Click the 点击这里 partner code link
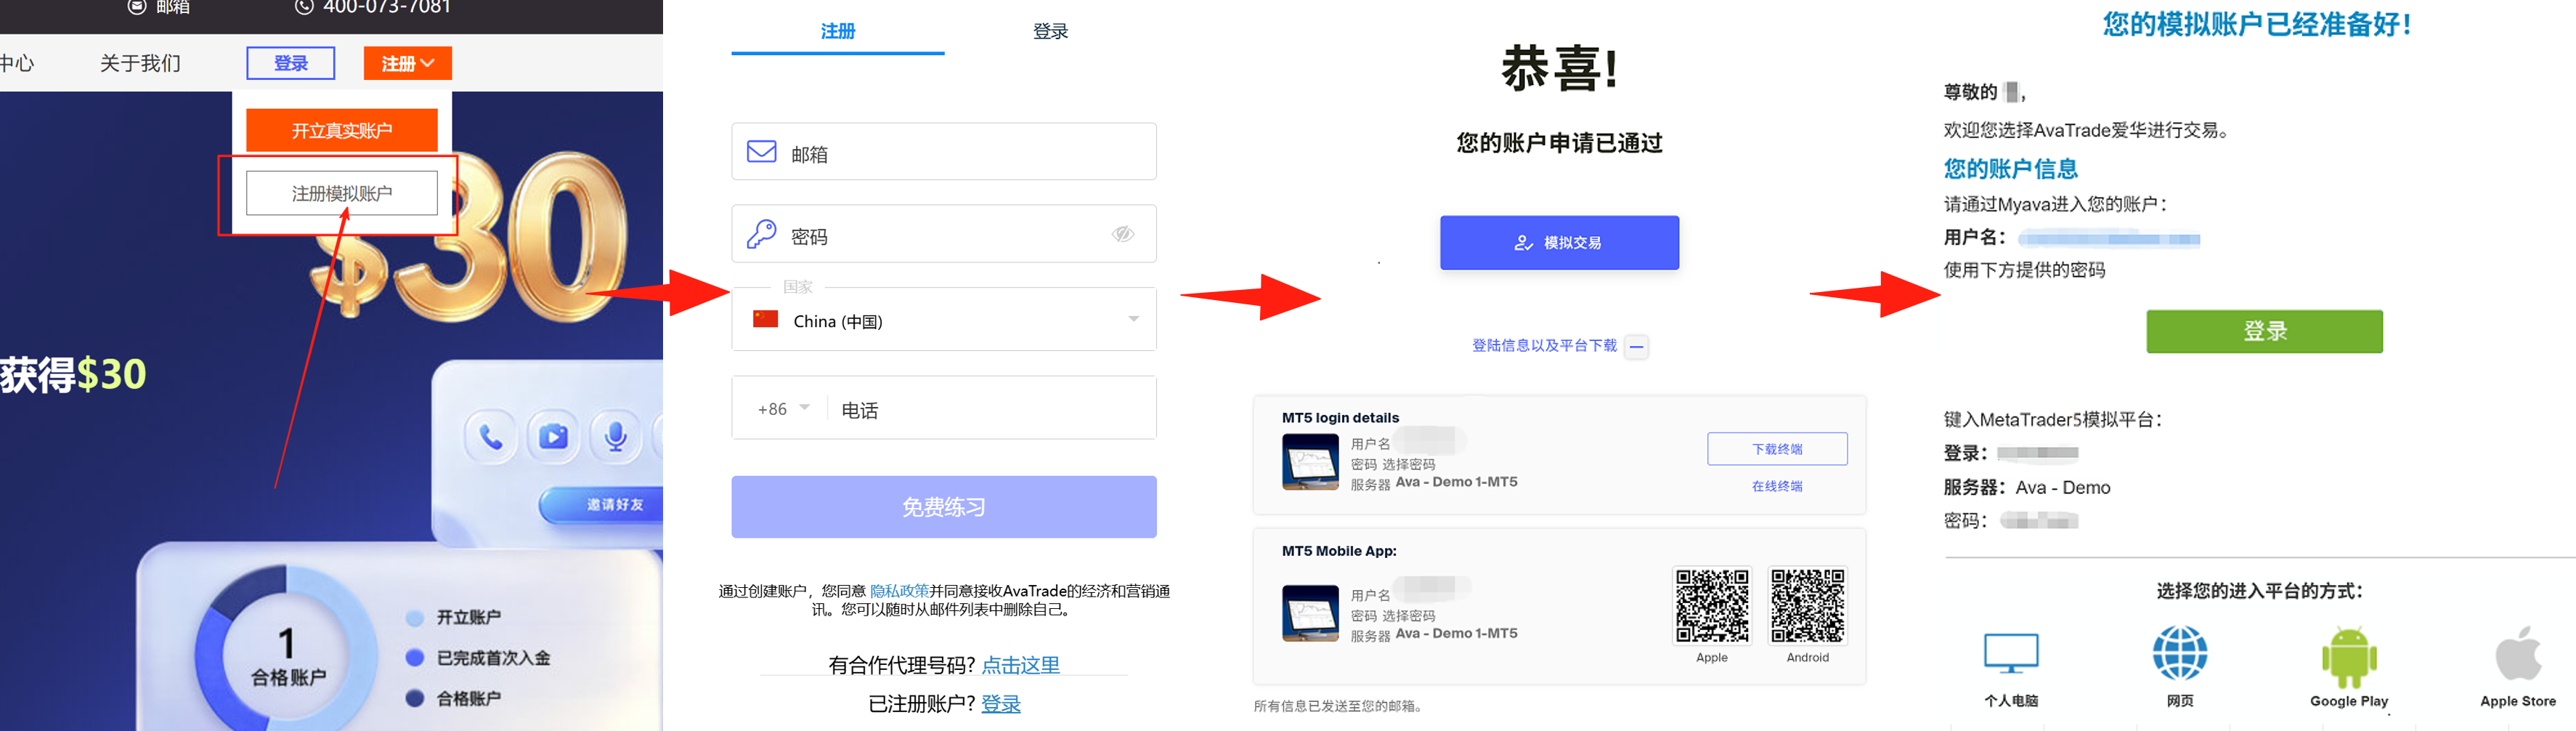The image size is (2576, 731). tap(1020, 665)
